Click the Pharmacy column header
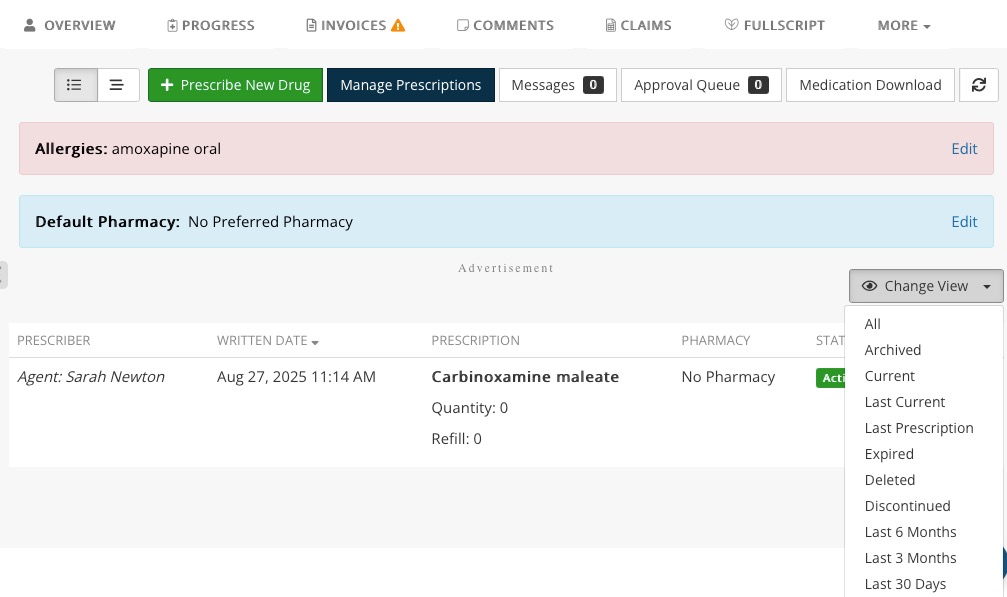Viewport: 1007px width, 597px height. 715,341
